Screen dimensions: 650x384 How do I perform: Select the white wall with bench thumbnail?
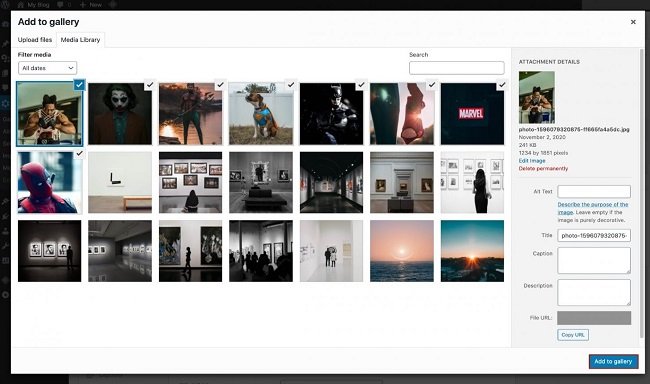(x=120, y=182)
